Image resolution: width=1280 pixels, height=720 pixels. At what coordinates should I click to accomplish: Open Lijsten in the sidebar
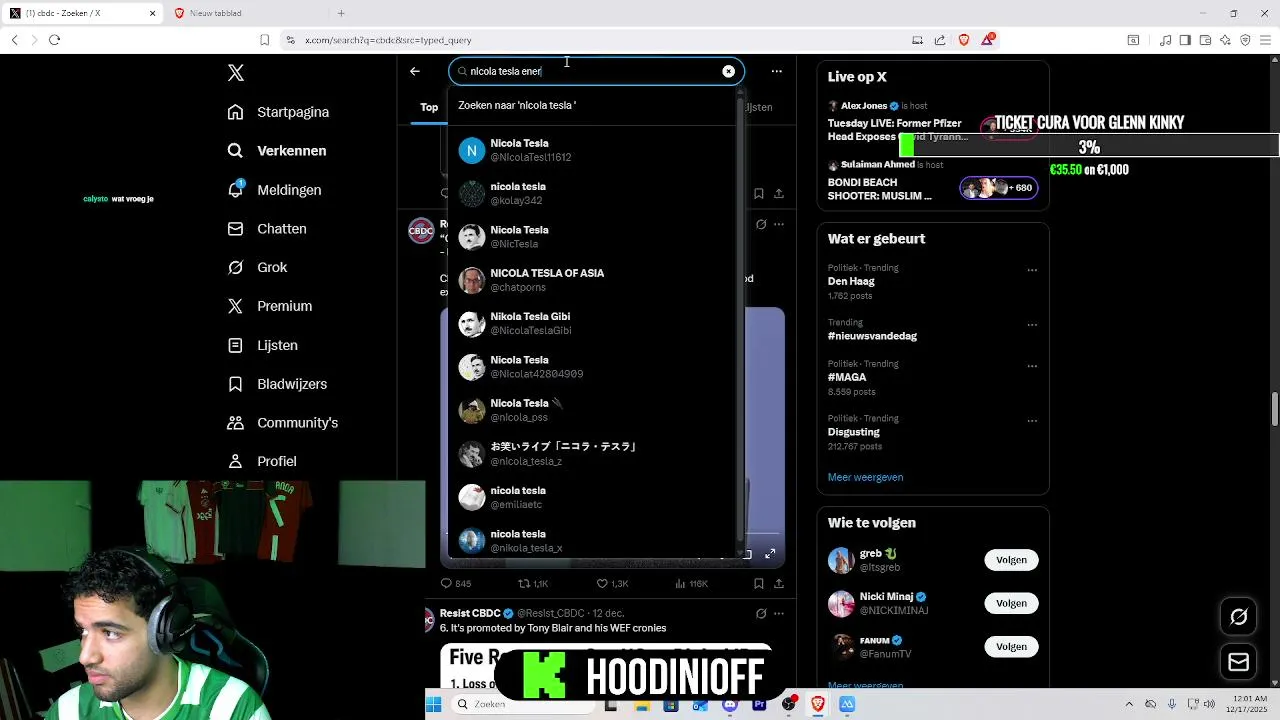pyautogui.click(x=263, y=345)
